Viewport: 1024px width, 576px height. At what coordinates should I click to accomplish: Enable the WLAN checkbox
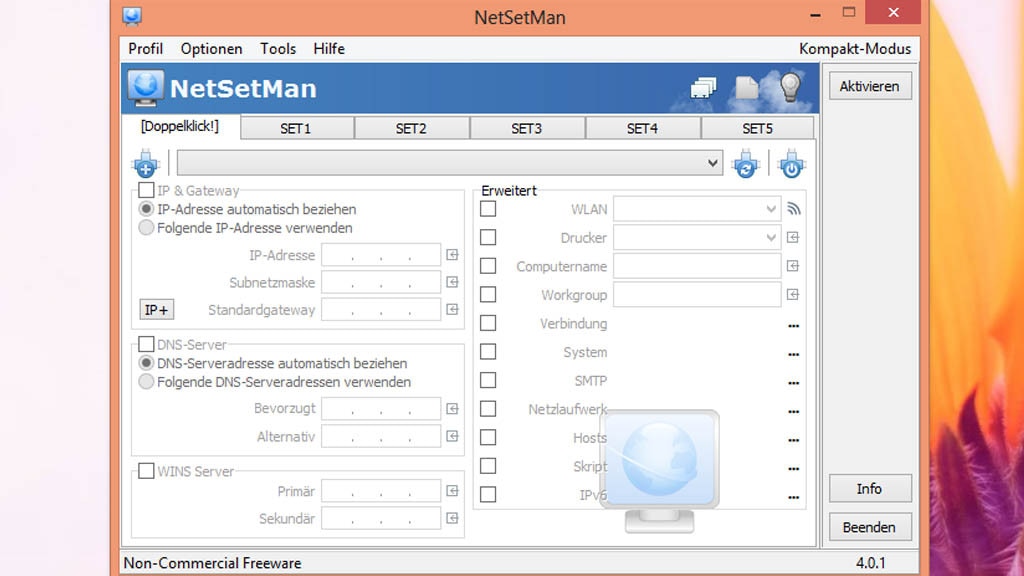488,208
